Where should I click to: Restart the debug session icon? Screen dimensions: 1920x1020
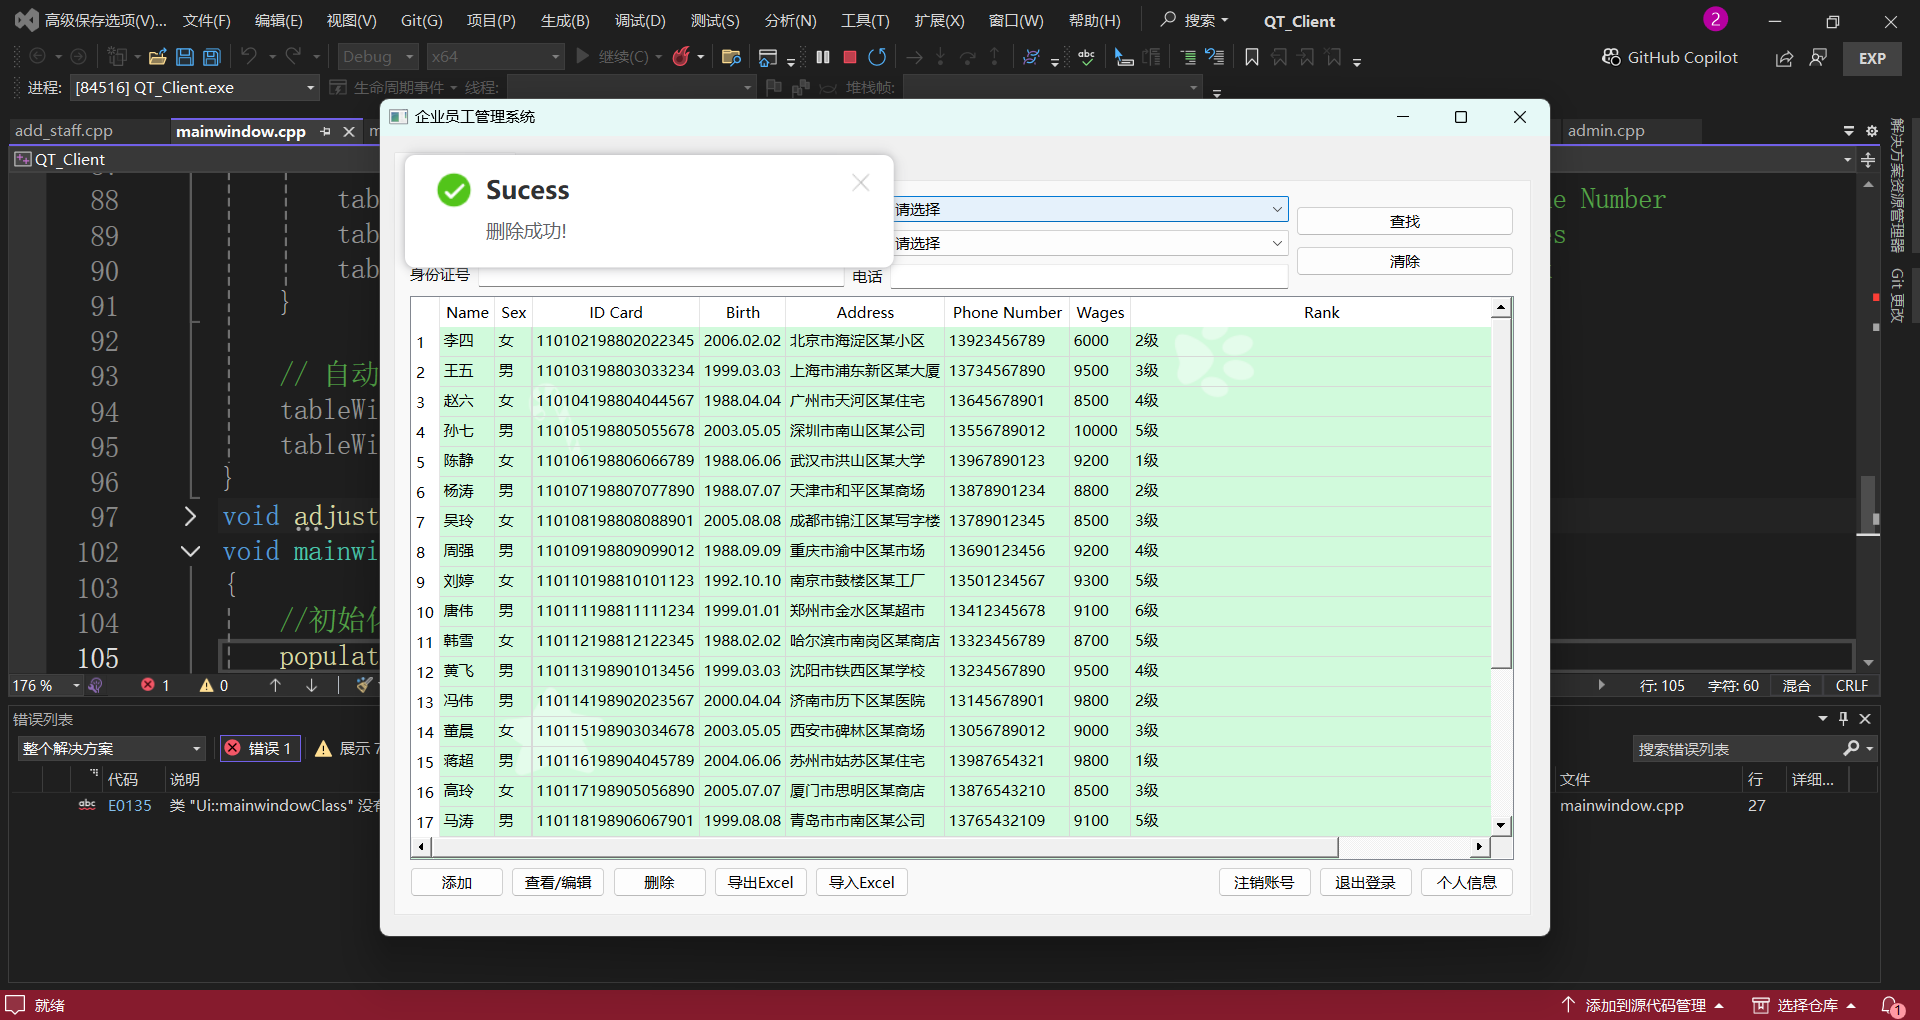tap(877, 57)
